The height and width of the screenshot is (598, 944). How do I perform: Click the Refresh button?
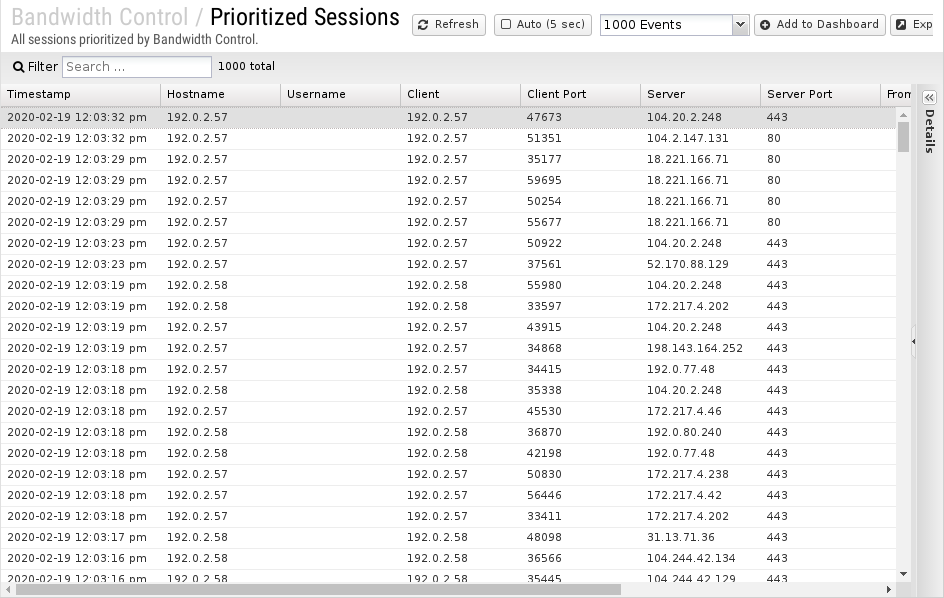449,25
